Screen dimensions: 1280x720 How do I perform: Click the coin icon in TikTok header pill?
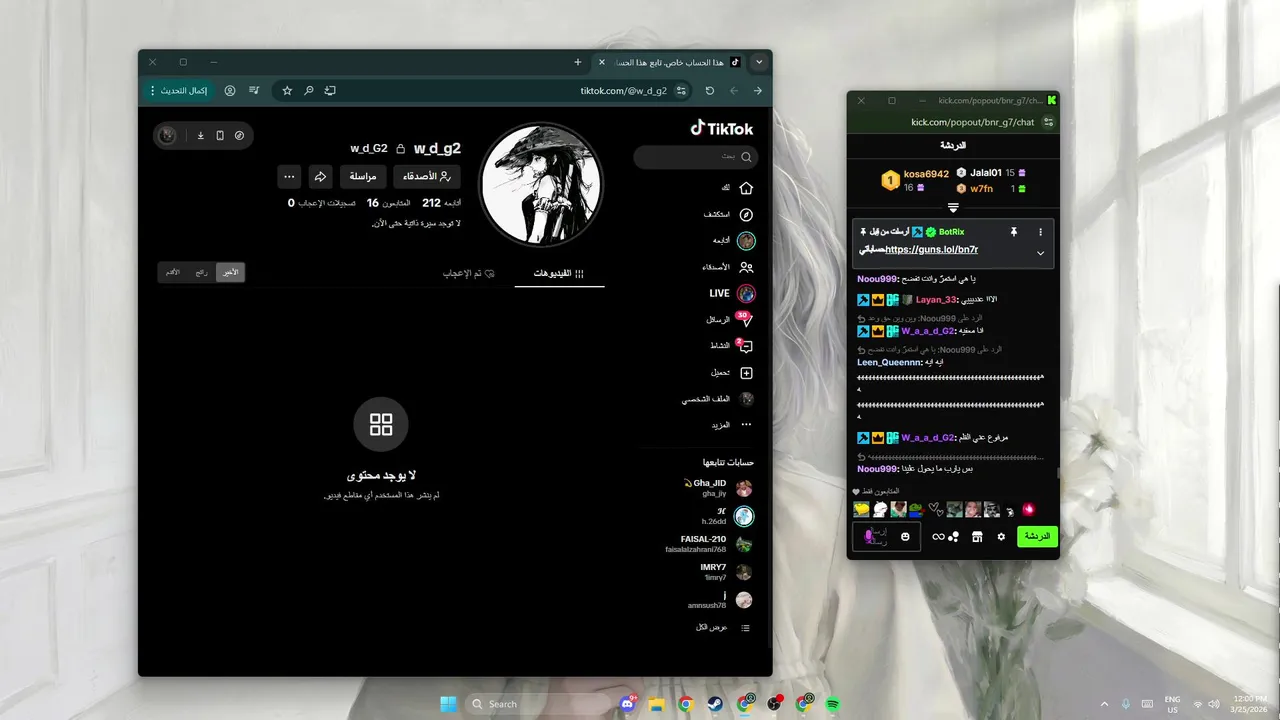pos(239,135)
